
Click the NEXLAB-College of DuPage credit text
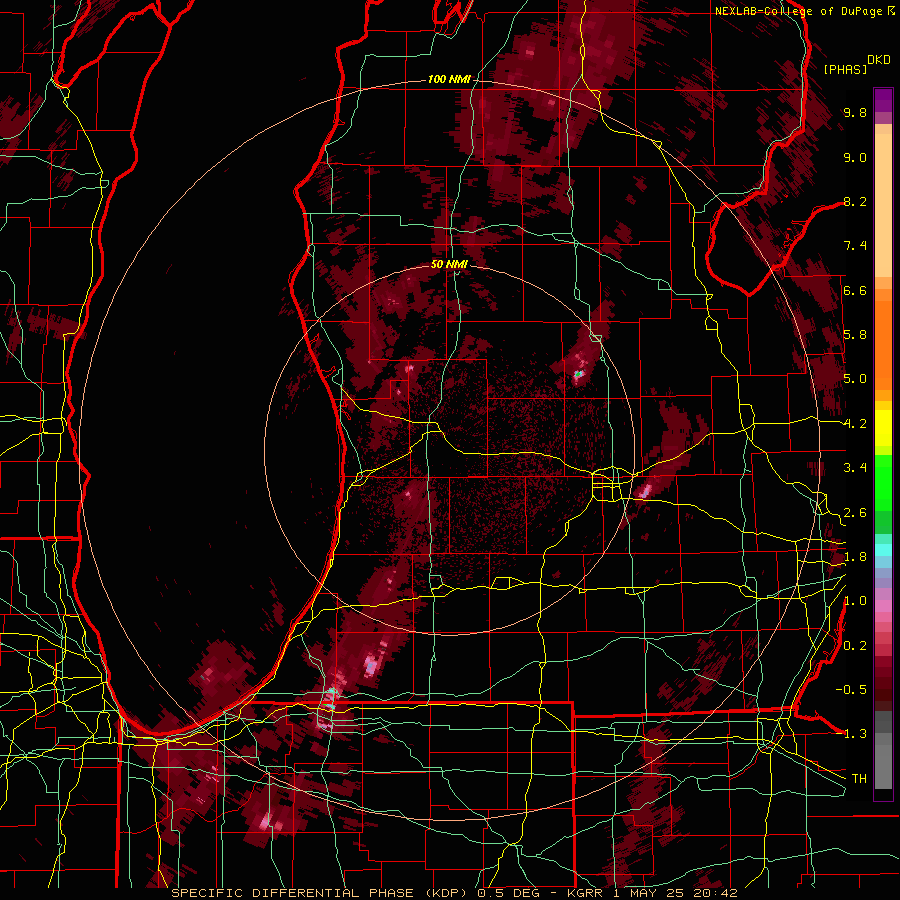(798, 11)
